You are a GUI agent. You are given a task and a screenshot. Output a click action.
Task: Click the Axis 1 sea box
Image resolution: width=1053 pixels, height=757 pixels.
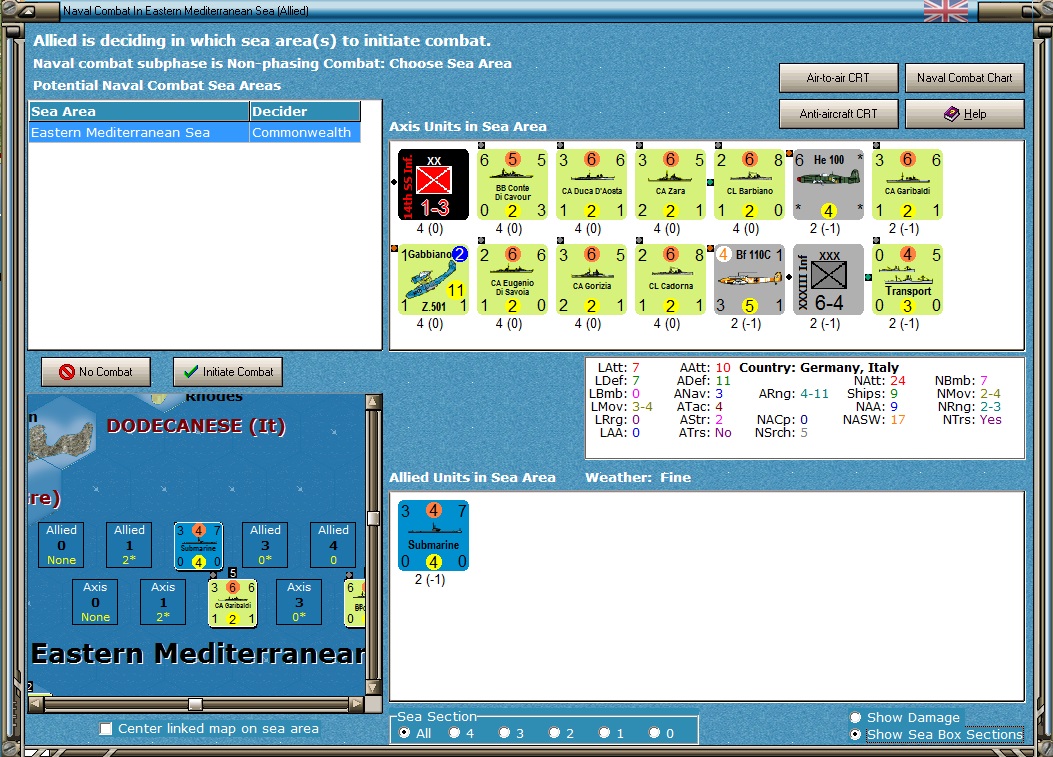163,602
